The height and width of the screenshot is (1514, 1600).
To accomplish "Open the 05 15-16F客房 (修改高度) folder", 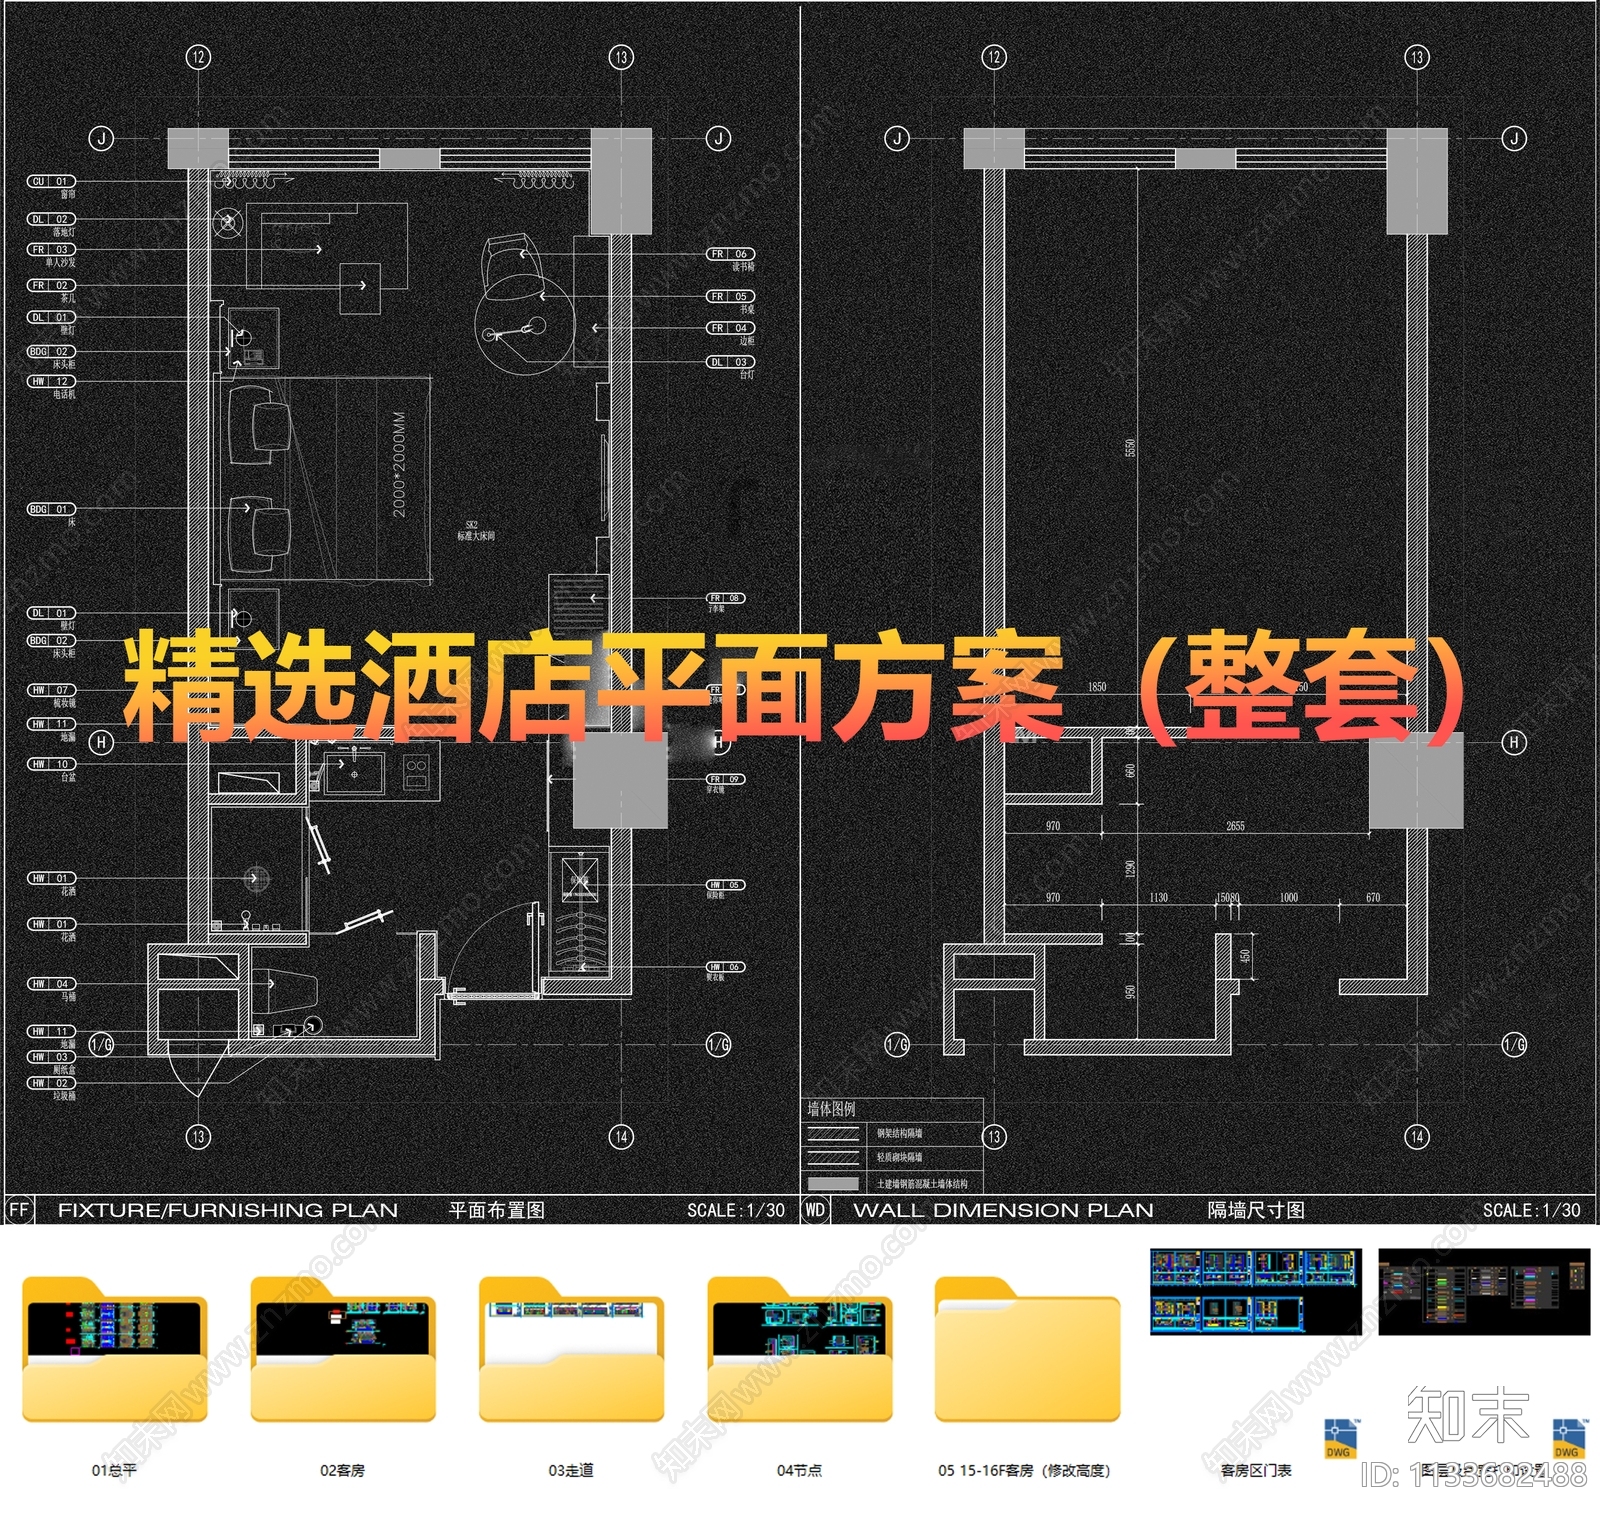I will [x=1027, y=1349].
